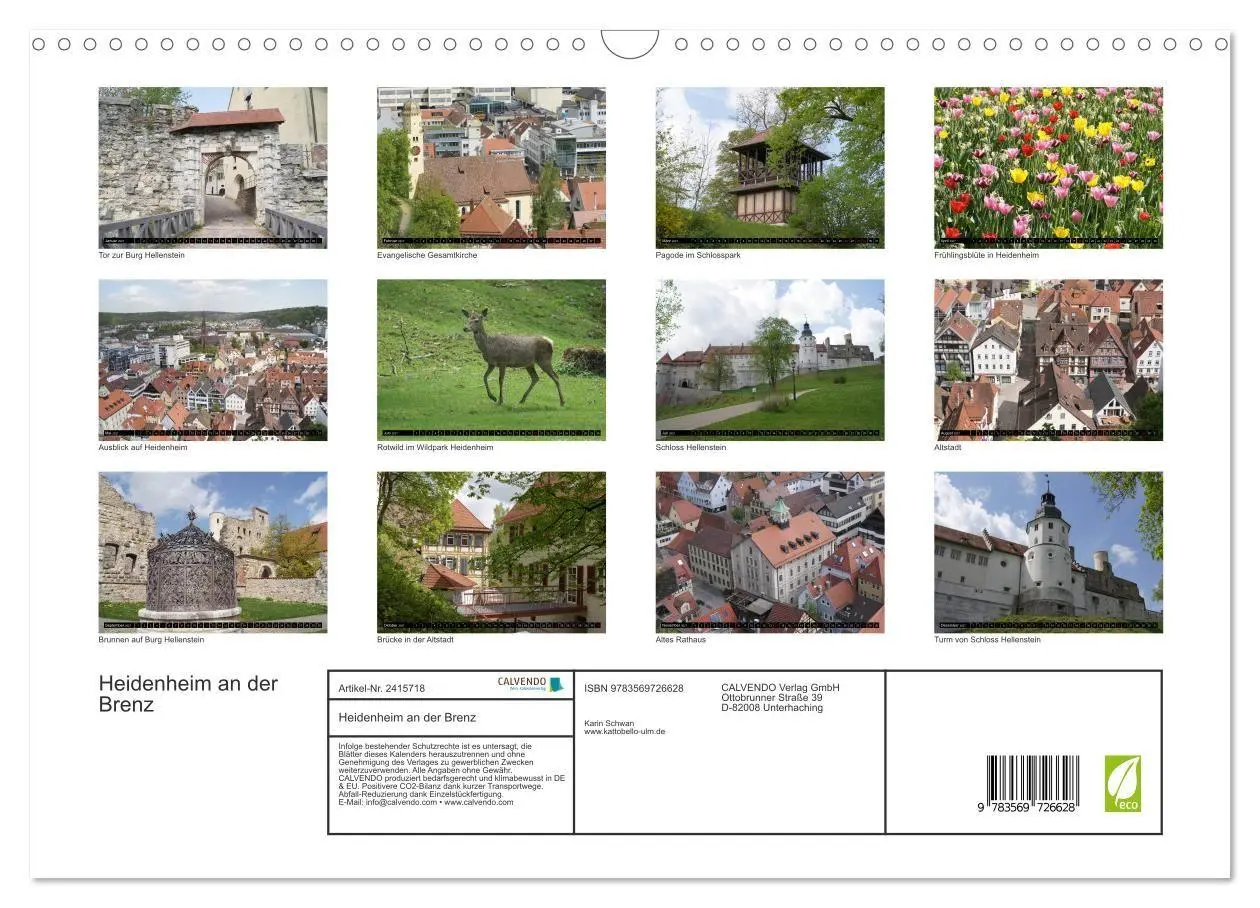The image size is (1260, 908).
Task: Click the 'Altstadt' caption
Action: 948,447
